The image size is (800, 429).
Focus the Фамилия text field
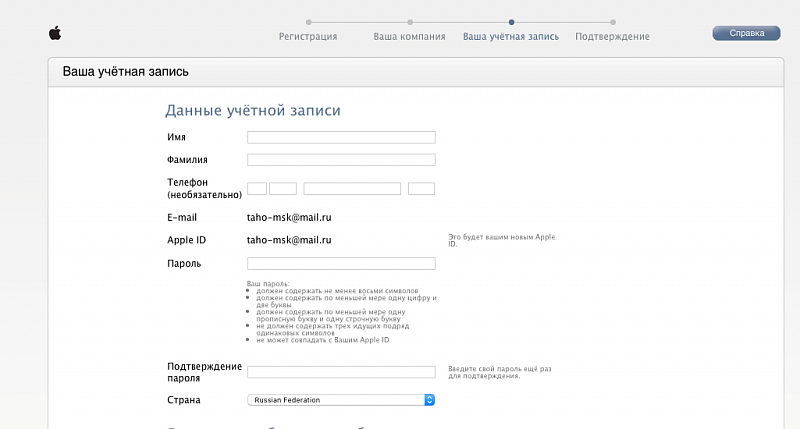[341, 160]
